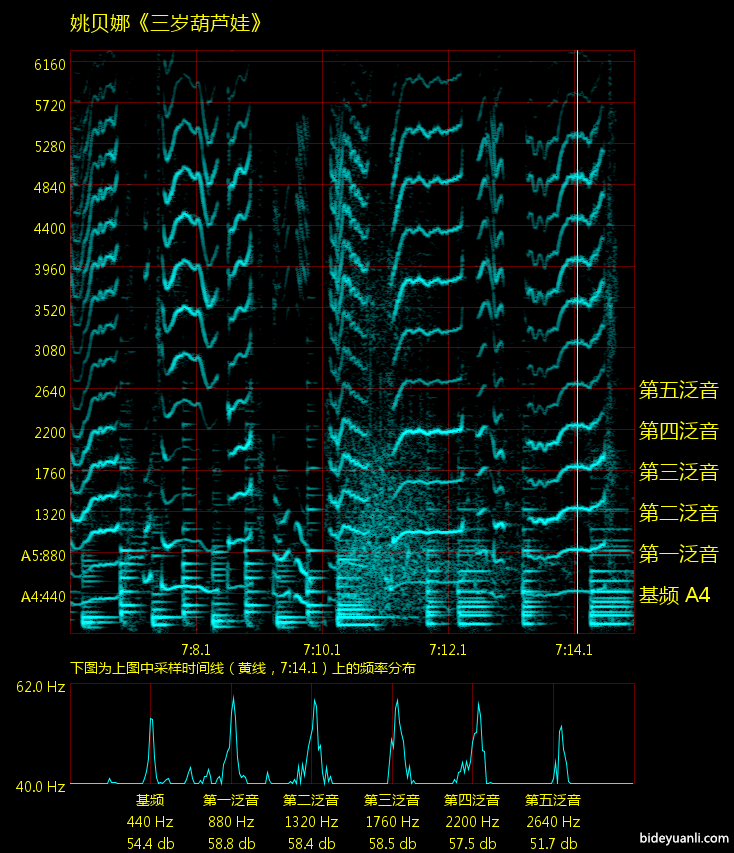Click the A5:880 frequency axis label
734x853 pixels.
[x=43, y=556]
